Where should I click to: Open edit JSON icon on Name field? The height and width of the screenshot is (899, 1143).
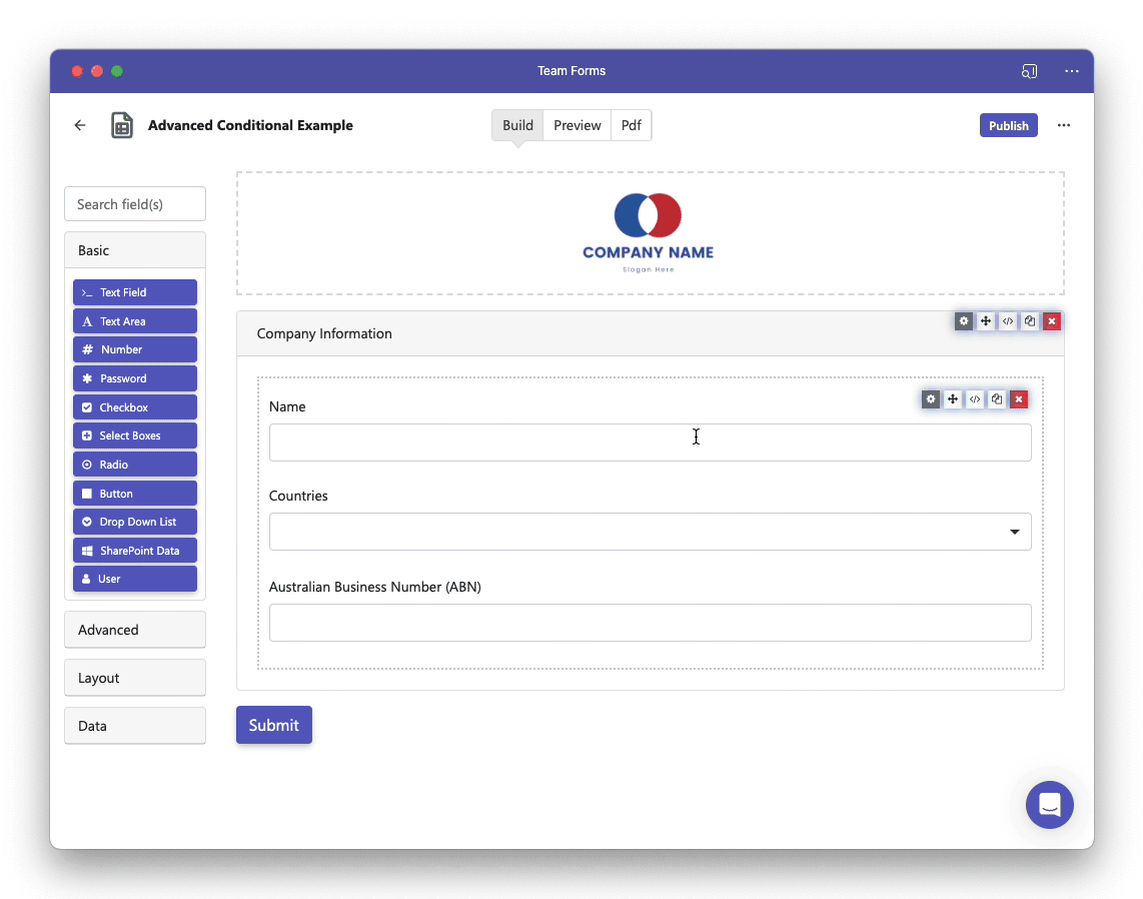975,399
